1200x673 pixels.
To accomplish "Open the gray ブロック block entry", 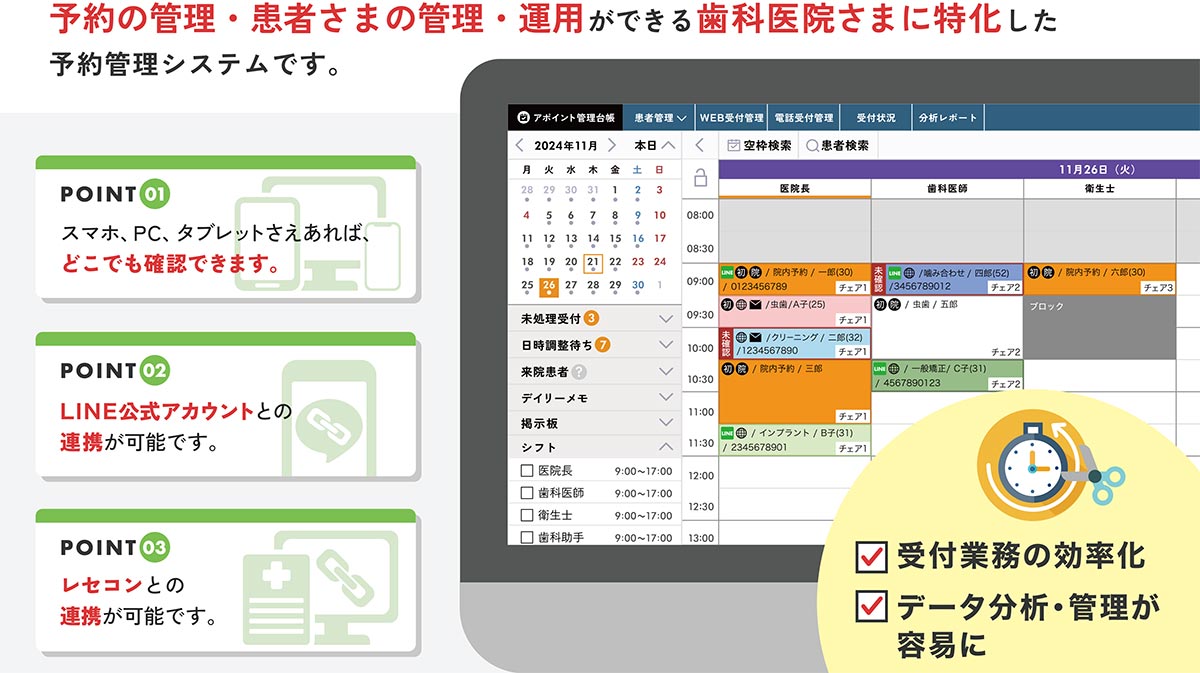I will click(1100, 327).
